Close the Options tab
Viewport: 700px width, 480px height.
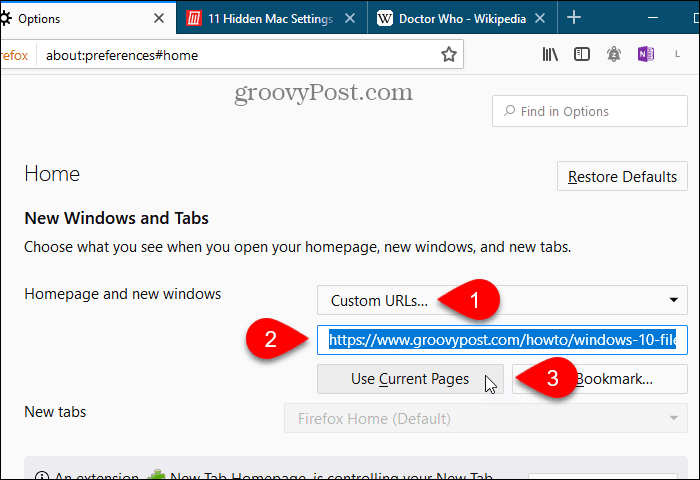[x=158, y=18]
